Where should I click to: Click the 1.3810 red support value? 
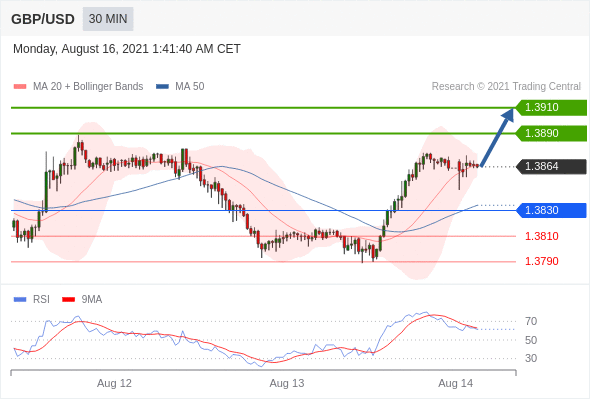point(541,236)
